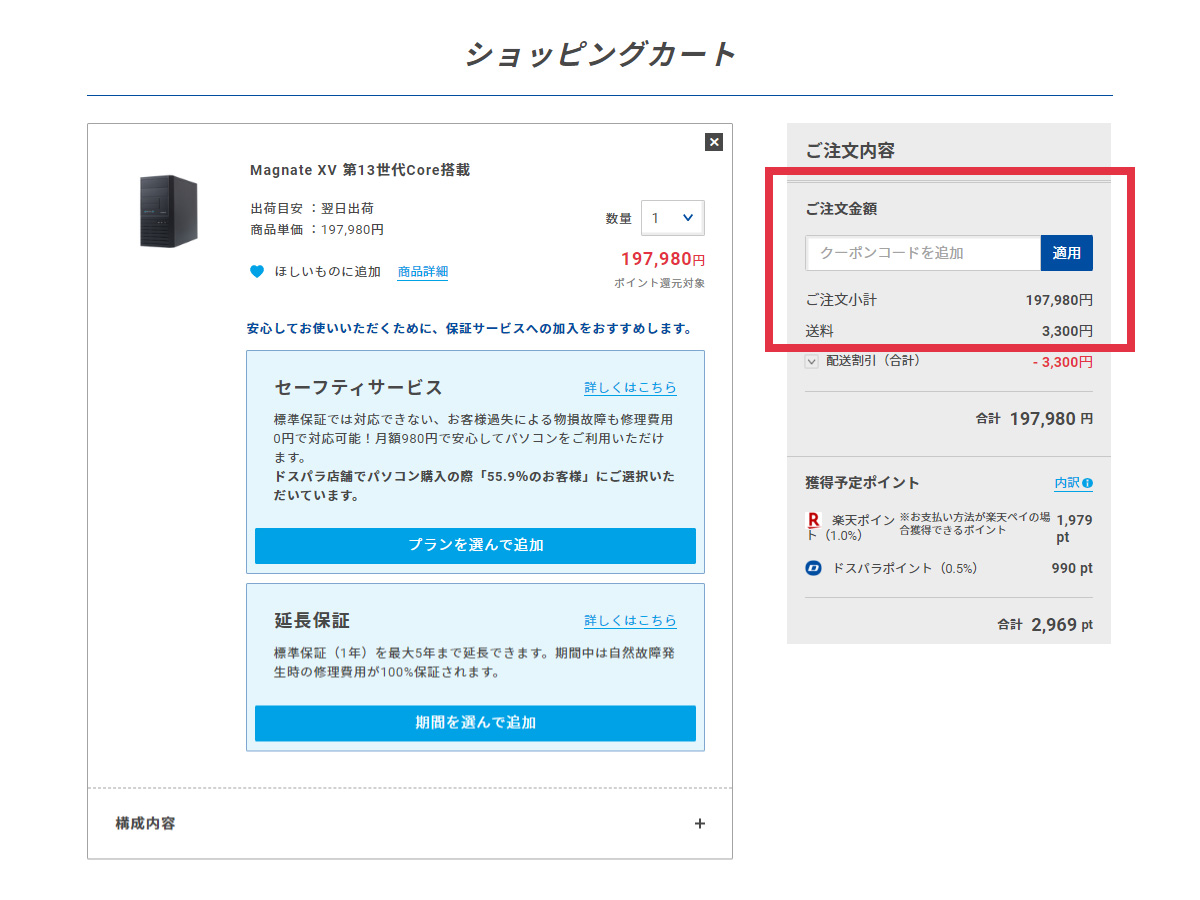Click the 送料 3,300円 row
Image resolution: width=1200 pixels, height=900 pixels.
tap(949, 331)
